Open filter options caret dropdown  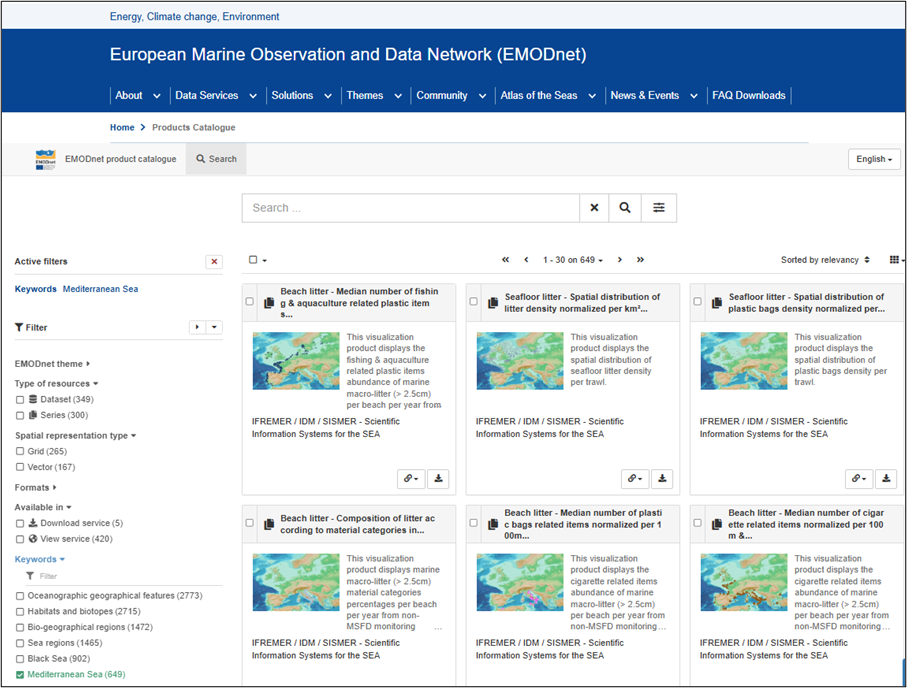point(215,328)
